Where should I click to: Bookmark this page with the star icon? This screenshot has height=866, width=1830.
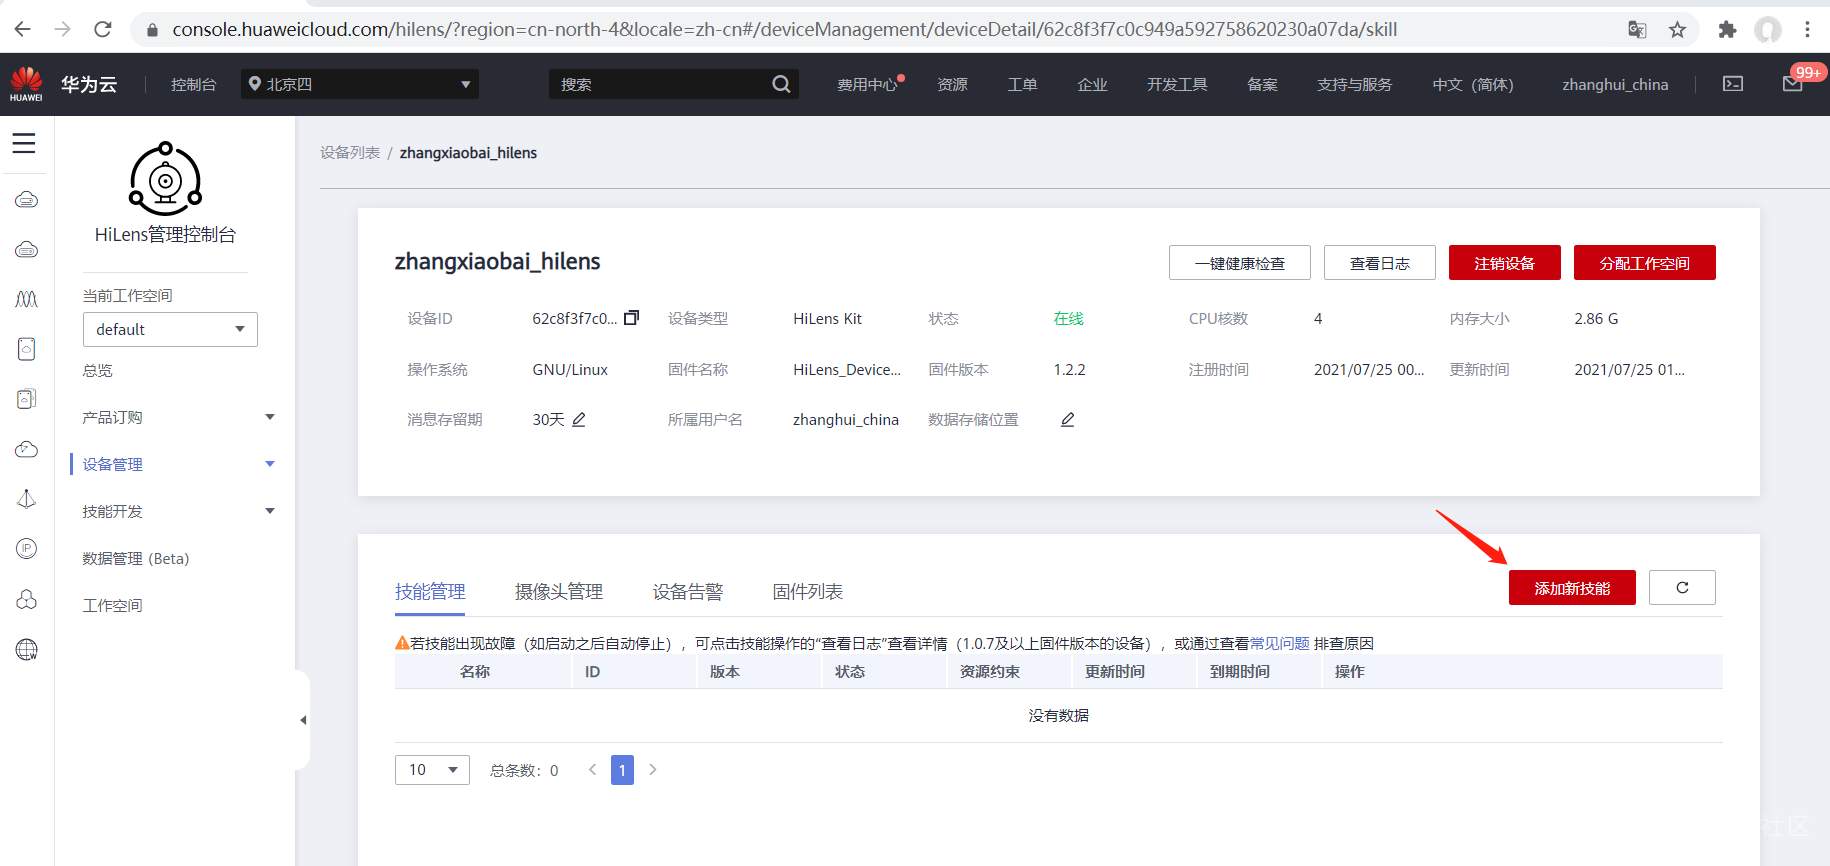(x=1678, y=30)
